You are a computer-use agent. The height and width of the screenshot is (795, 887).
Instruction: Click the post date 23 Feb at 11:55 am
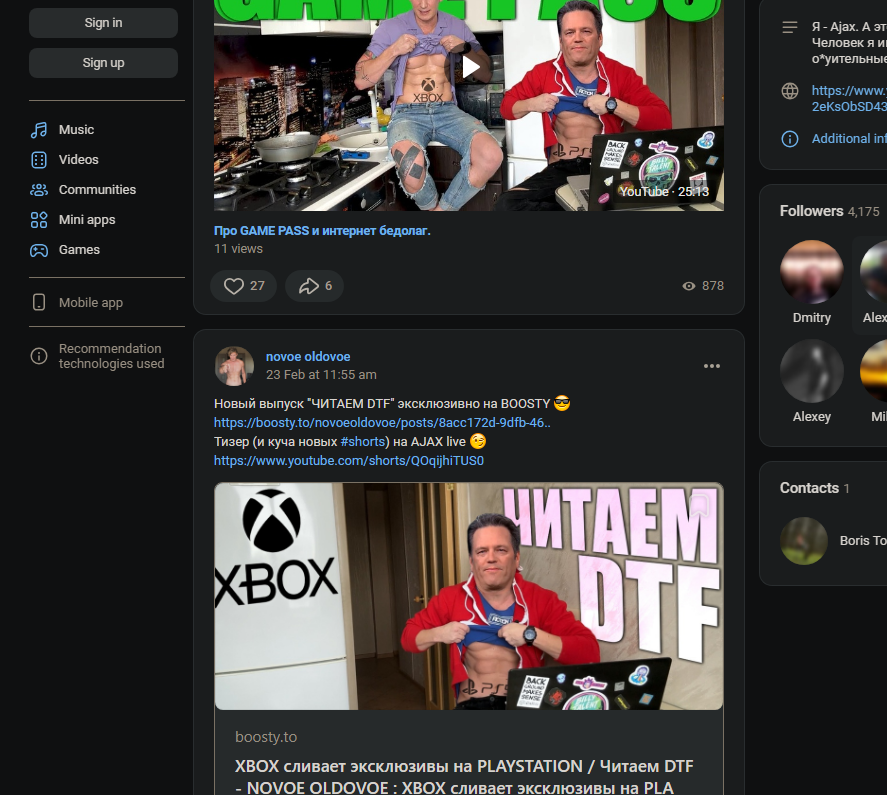tap(321, 375)
